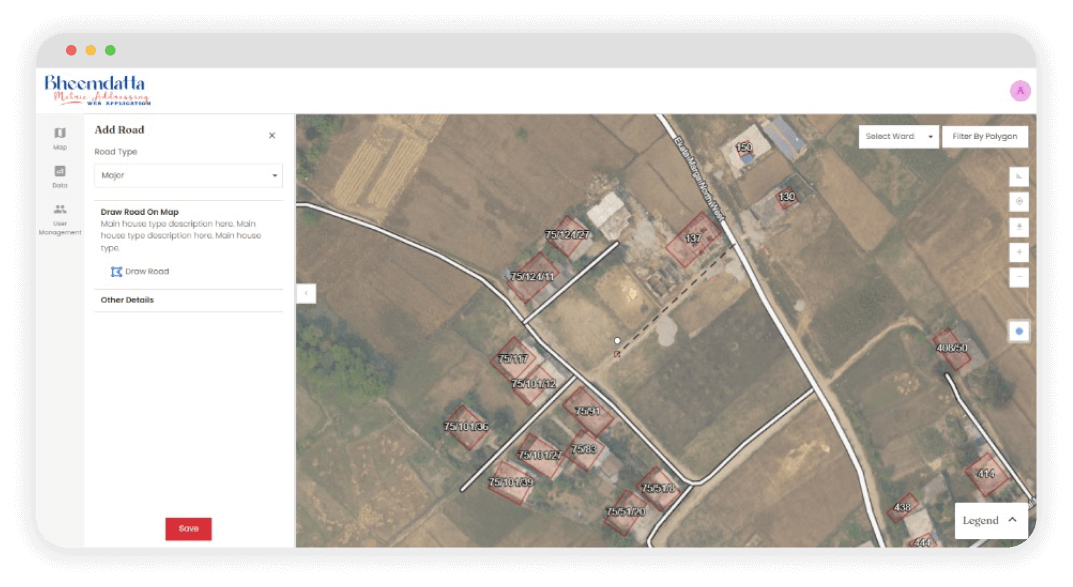
Task: Close the Add Road panel
Action: point(272,135)
